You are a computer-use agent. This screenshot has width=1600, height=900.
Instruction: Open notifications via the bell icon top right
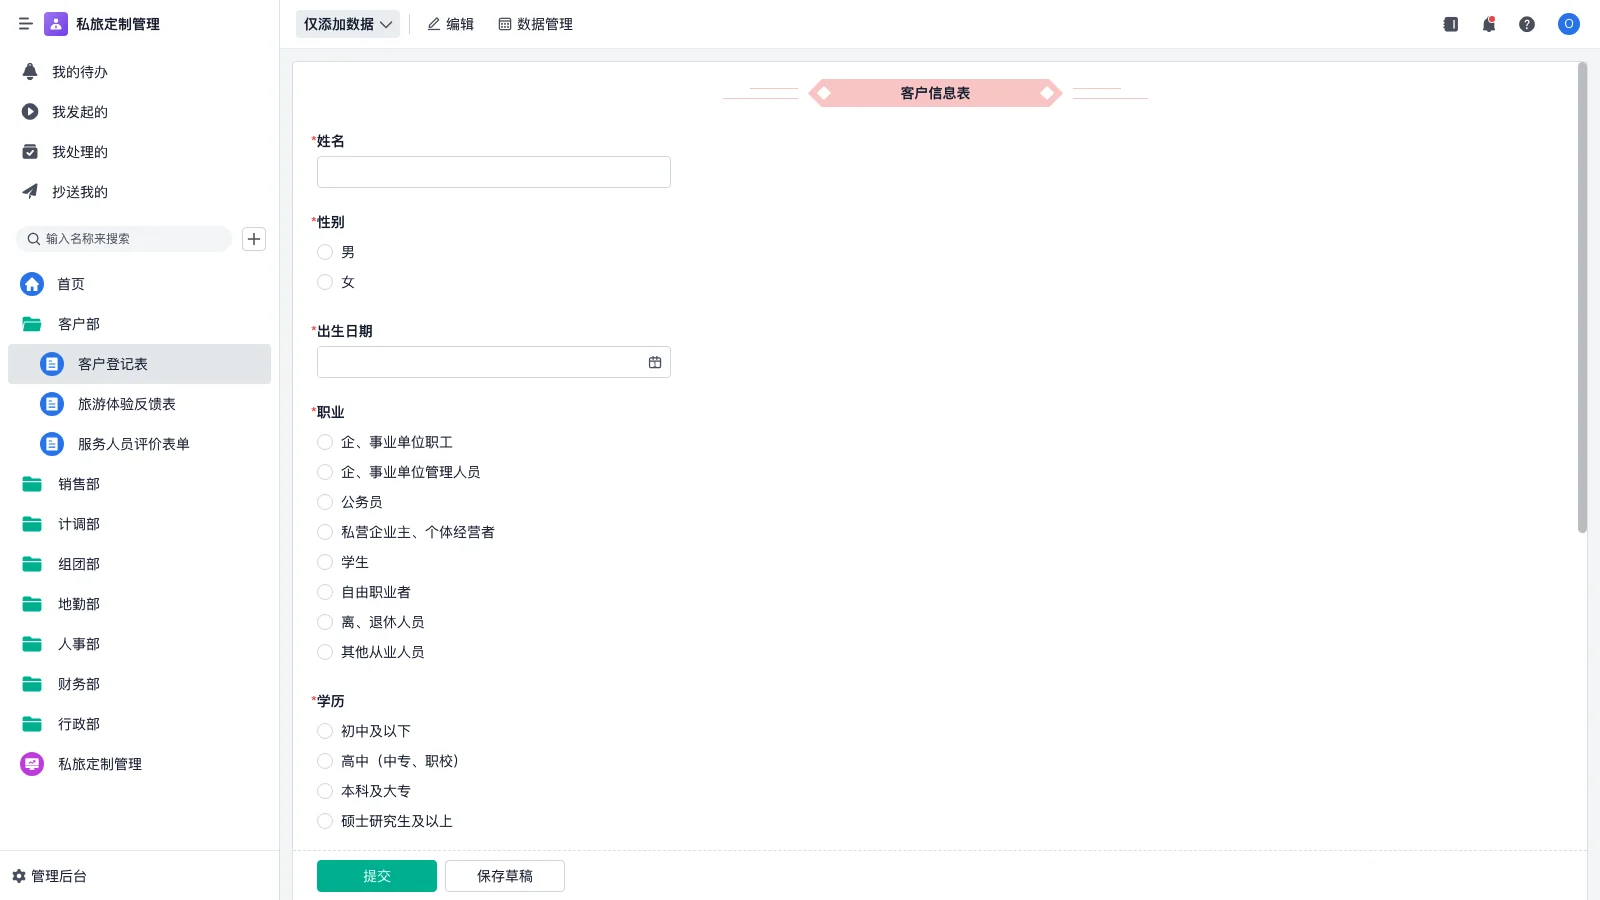tap(1488, 24)
